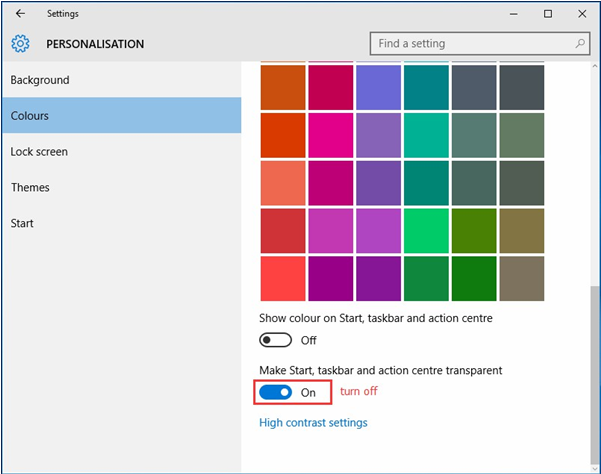Pick the periwinkle blue swatch in first full row
The image size is (601, 474).
(x=378, y=87)
